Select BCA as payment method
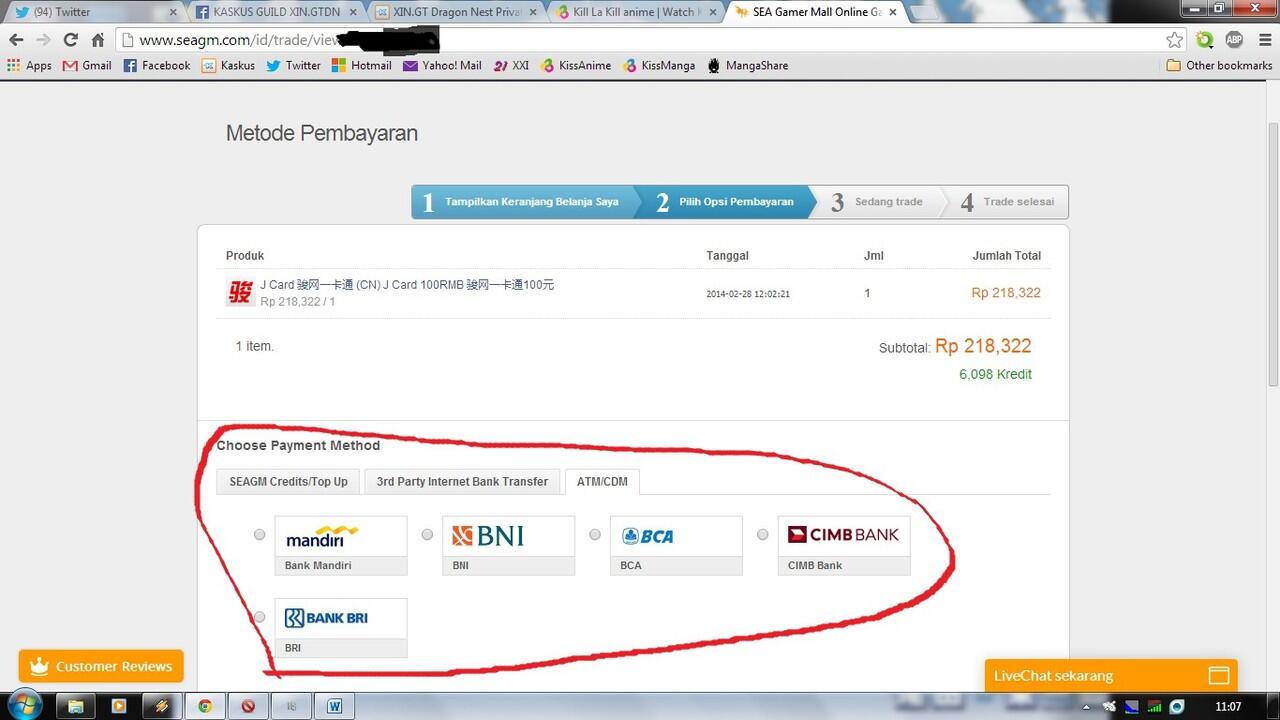1280x720 pixels. point(595,534)
